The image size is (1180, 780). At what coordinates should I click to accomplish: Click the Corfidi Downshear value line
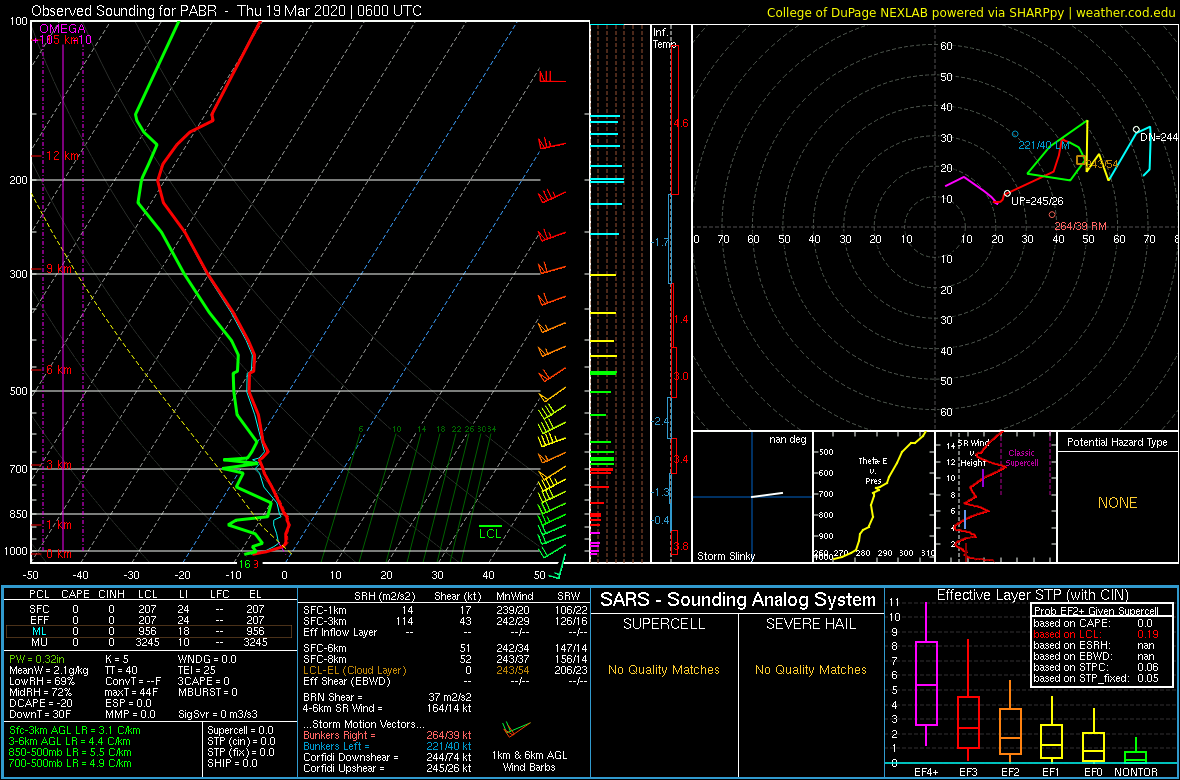click(388, 757)
